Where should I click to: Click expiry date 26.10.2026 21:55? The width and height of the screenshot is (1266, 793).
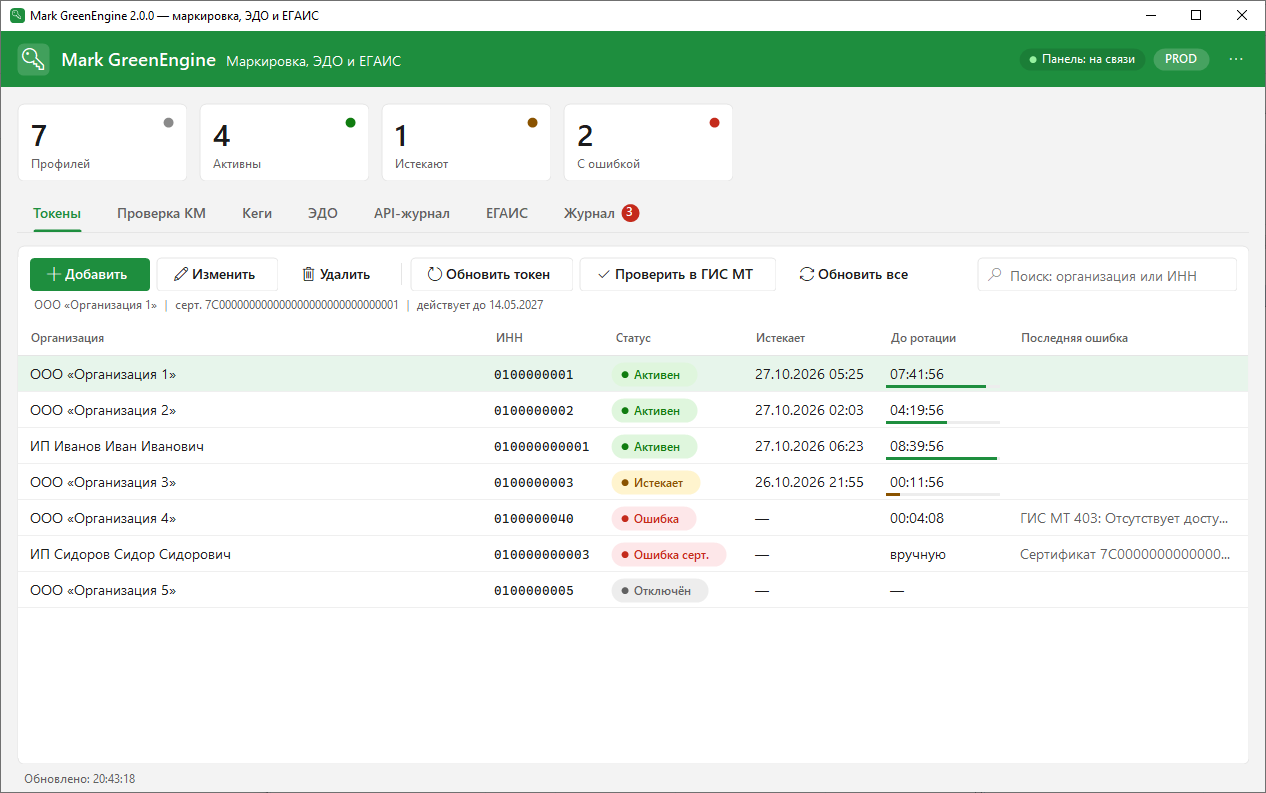[809, 482]
